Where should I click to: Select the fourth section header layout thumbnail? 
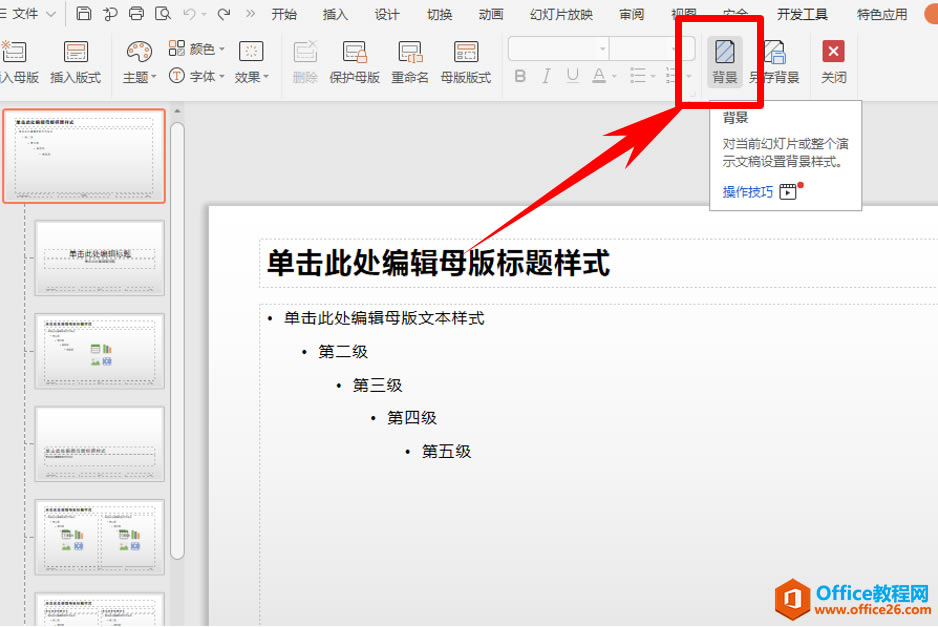click(99, 444)
